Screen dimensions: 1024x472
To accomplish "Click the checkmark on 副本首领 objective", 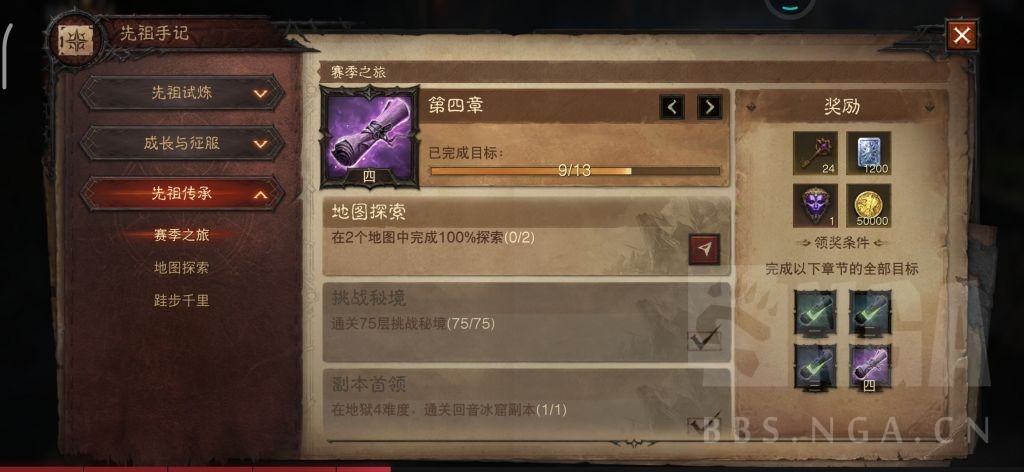I will point(704,423).
